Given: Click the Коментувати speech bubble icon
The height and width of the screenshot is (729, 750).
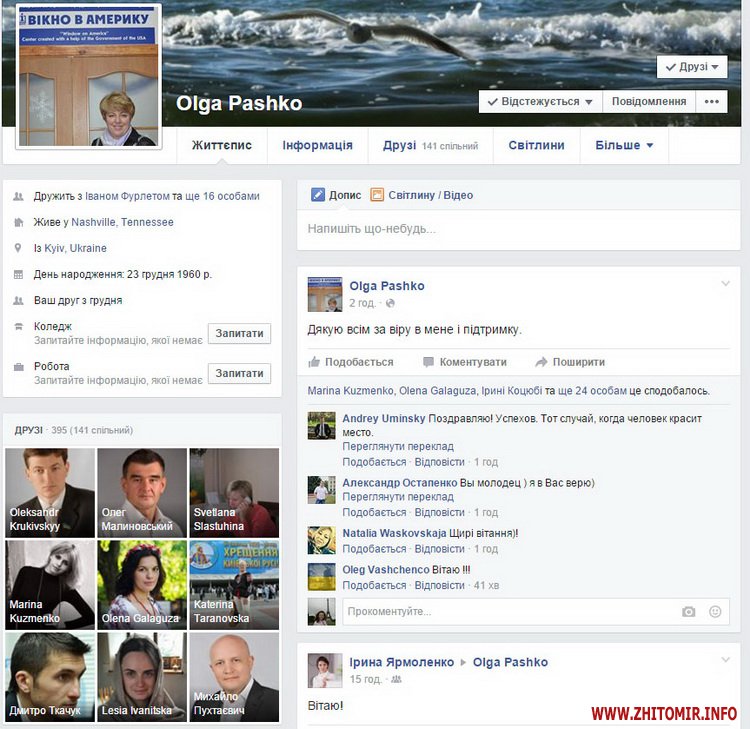Looking at the screenshot, I should [428, 362].
